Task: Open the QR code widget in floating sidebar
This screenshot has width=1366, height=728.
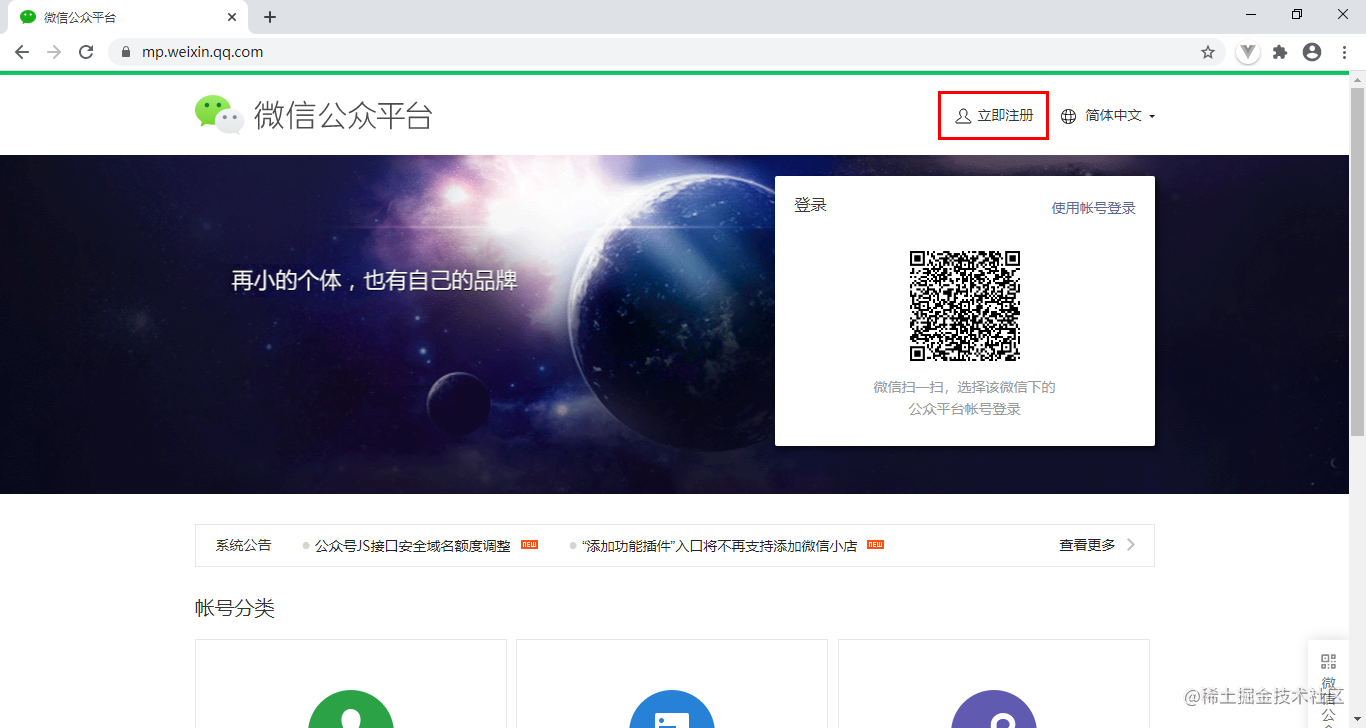Action: point(1328,661)
